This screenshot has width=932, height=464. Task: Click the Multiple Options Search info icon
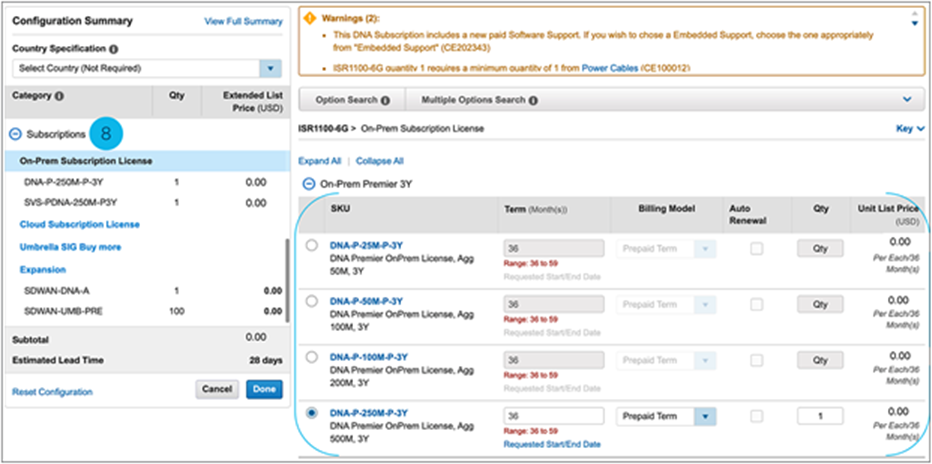click(533, 100)
